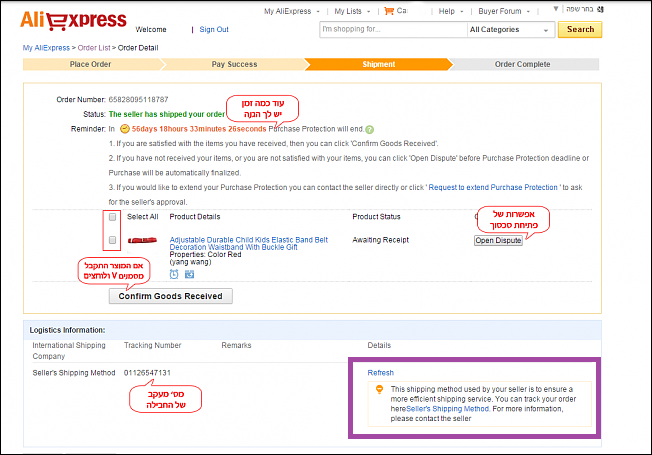Go to Order List breadcrumb link
This screenshot has width=652, height=455.
point(94,48)
